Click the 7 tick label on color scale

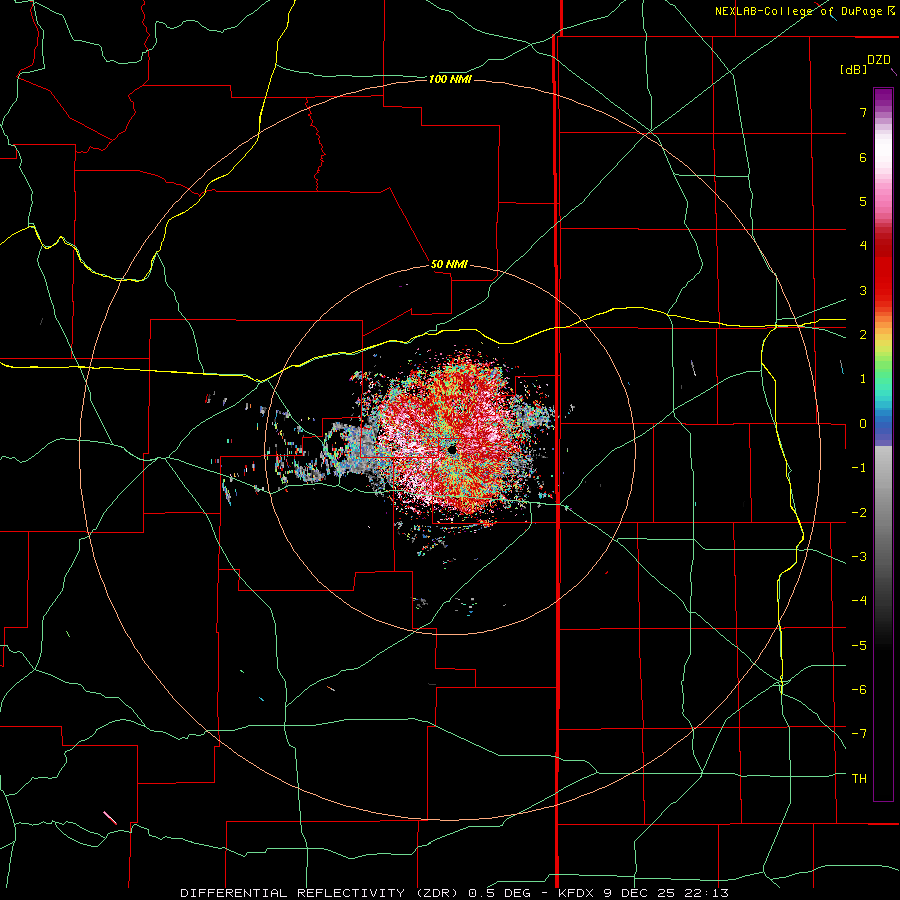tap(863, 112)
